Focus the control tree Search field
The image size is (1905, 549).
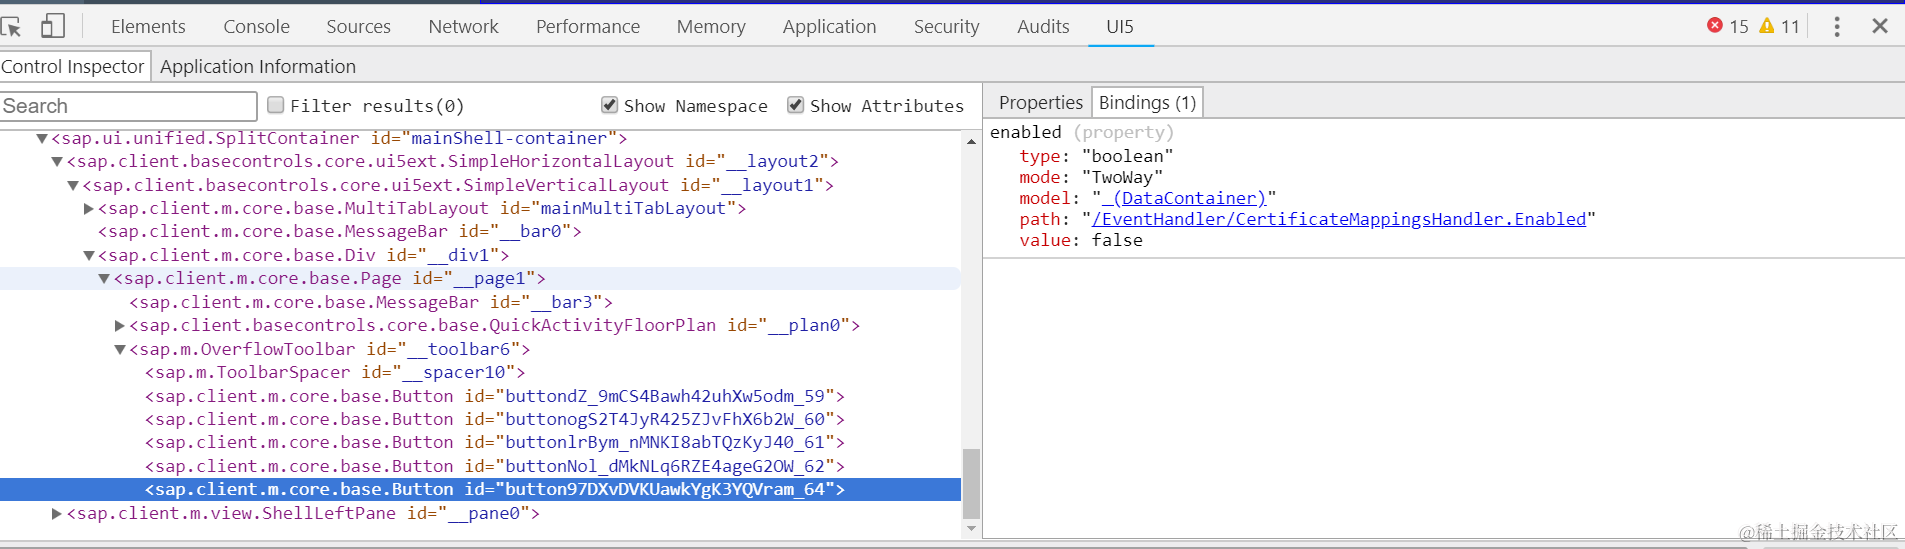[x=128, y=106]
